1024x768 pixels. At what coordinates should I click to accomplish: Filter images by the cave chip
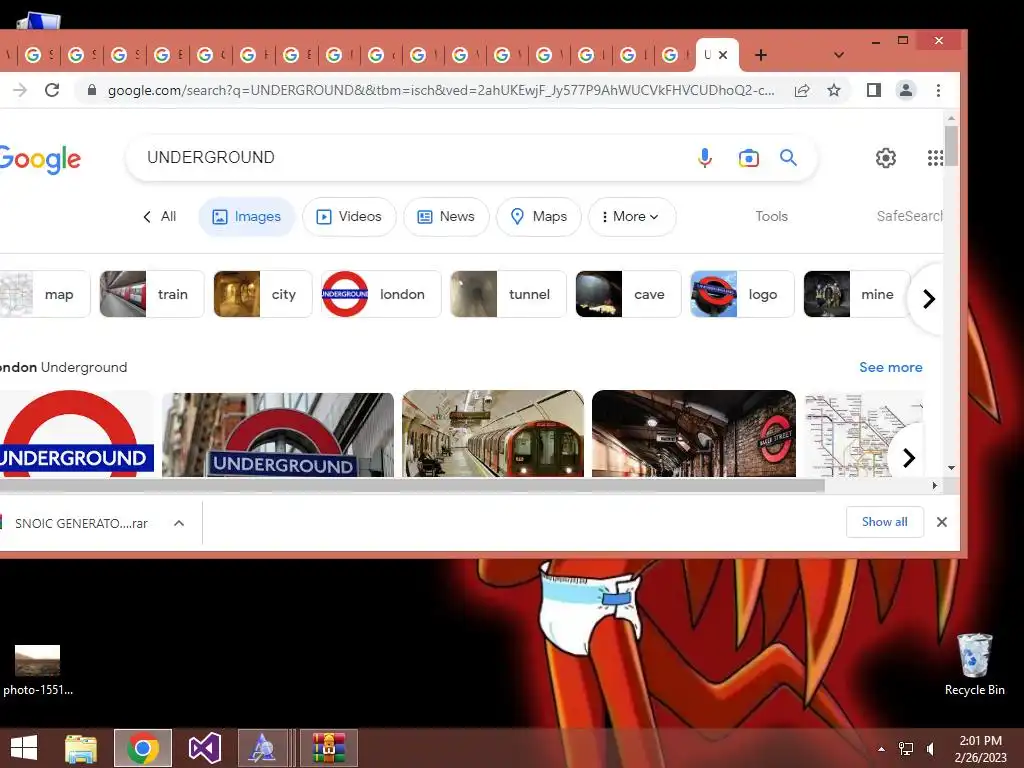click(628, 294)
